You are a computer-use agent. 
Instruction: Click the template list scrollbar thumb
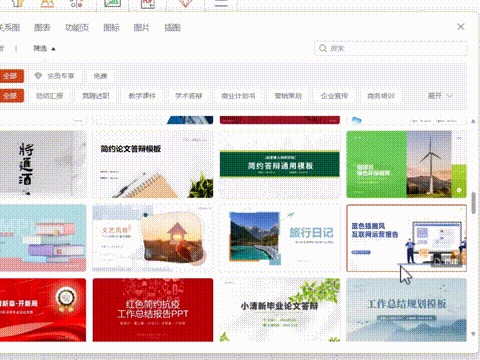(x=473, y=203)
